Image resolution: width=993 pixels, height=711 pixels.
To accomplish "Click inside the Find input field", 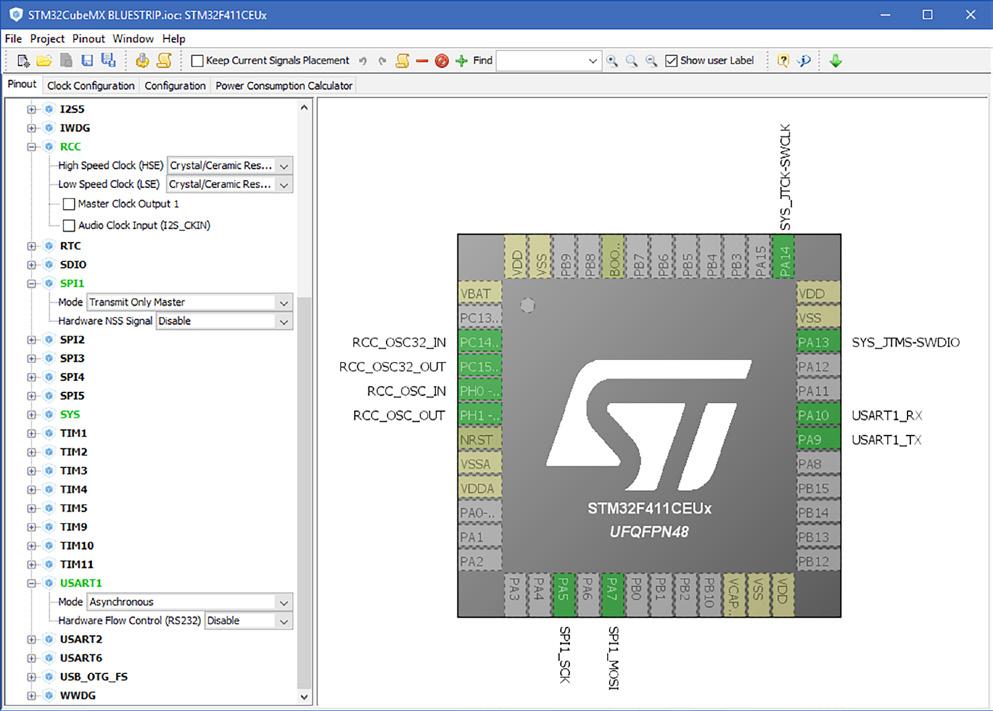I will [541, 61].
